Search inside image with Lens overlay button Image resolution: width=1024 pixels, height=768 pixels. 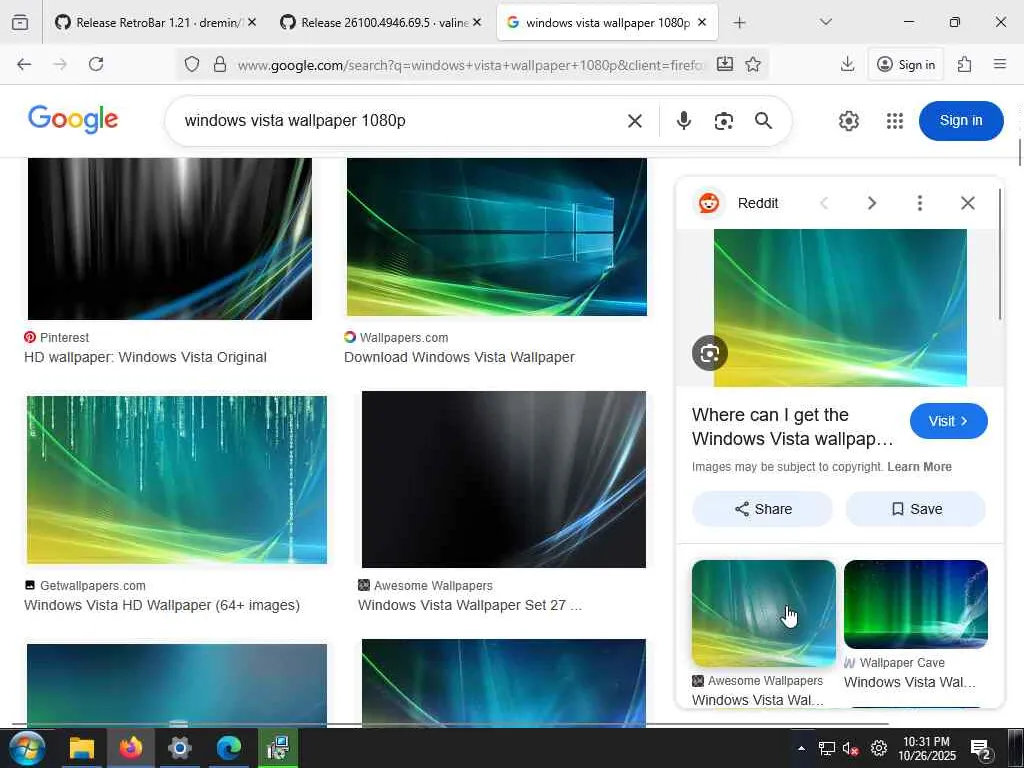click(710, 353)
